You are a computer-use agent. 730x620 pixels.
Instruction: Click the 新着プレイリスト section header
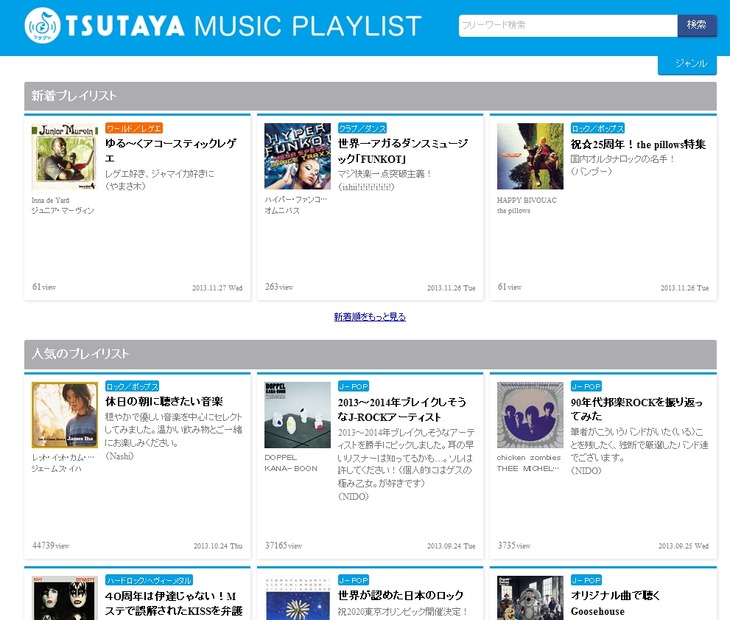click(370, 96)
